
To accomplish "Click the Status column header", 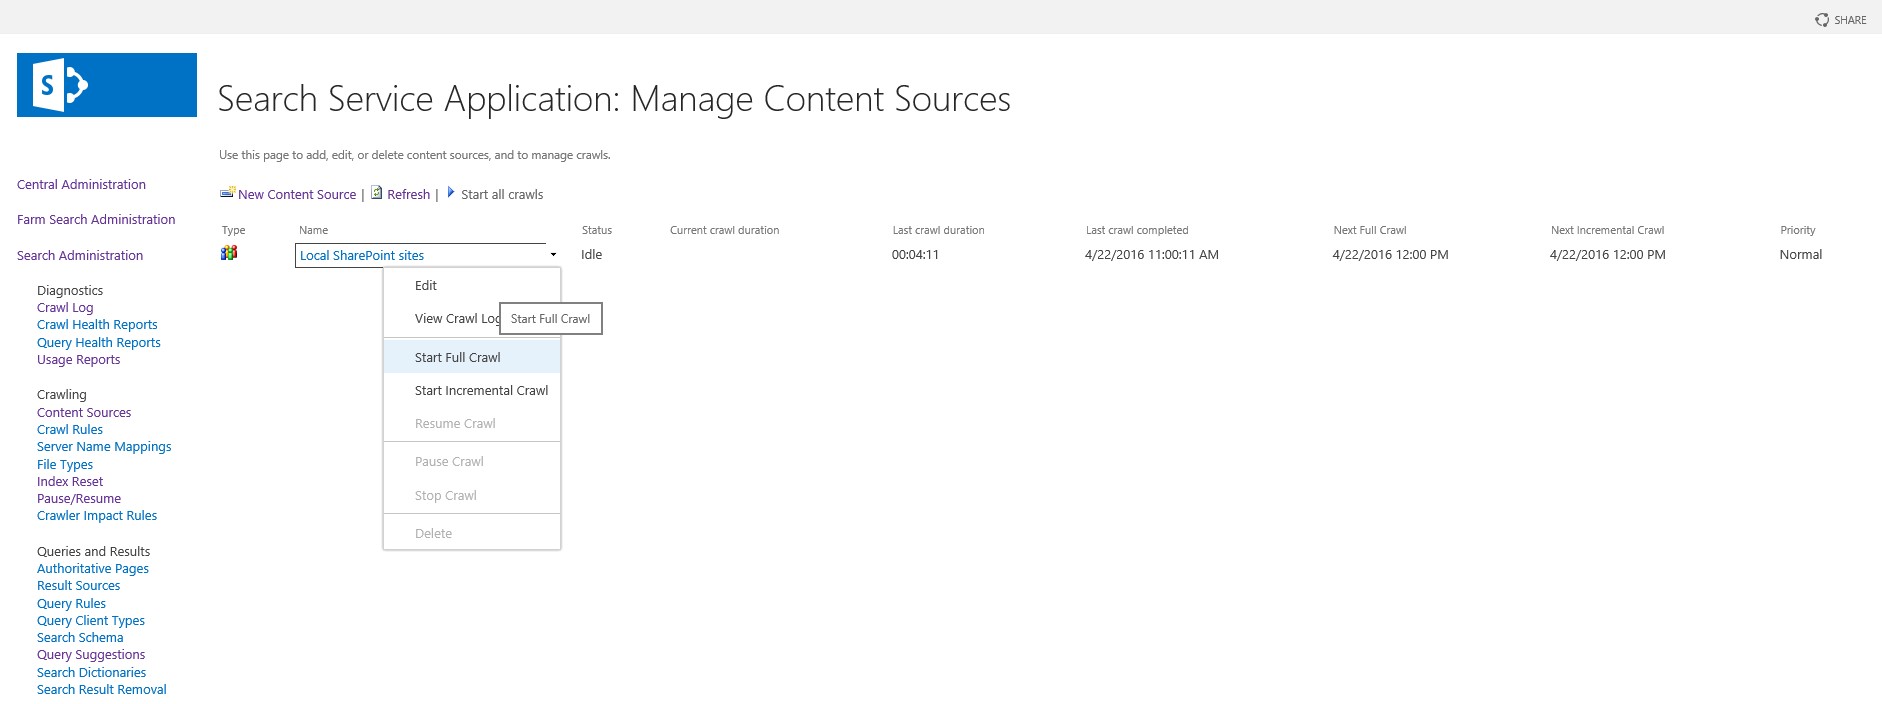I will point(597,230).
